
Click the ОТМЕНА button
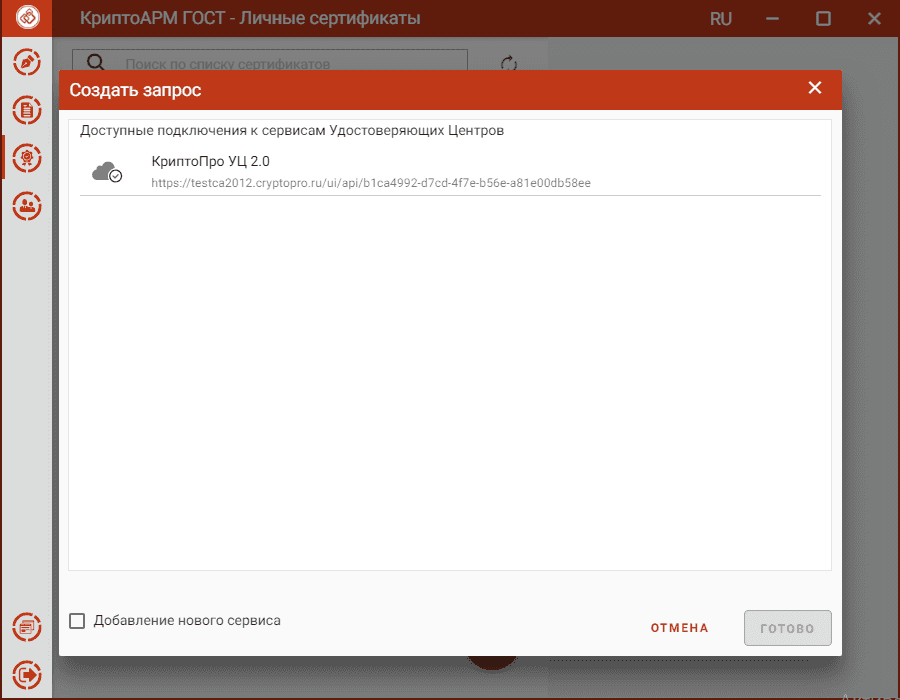[679, 628]
